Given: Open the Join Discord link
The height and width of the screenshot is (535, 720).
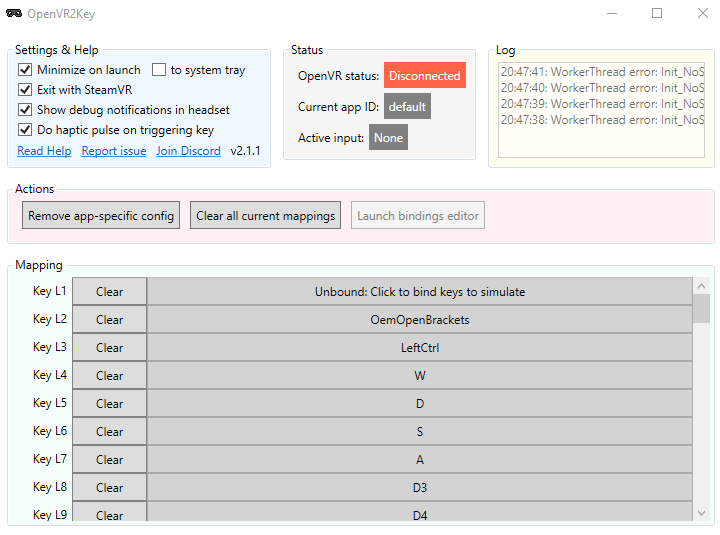Looking at the screenshot, I should pos(188,151).
